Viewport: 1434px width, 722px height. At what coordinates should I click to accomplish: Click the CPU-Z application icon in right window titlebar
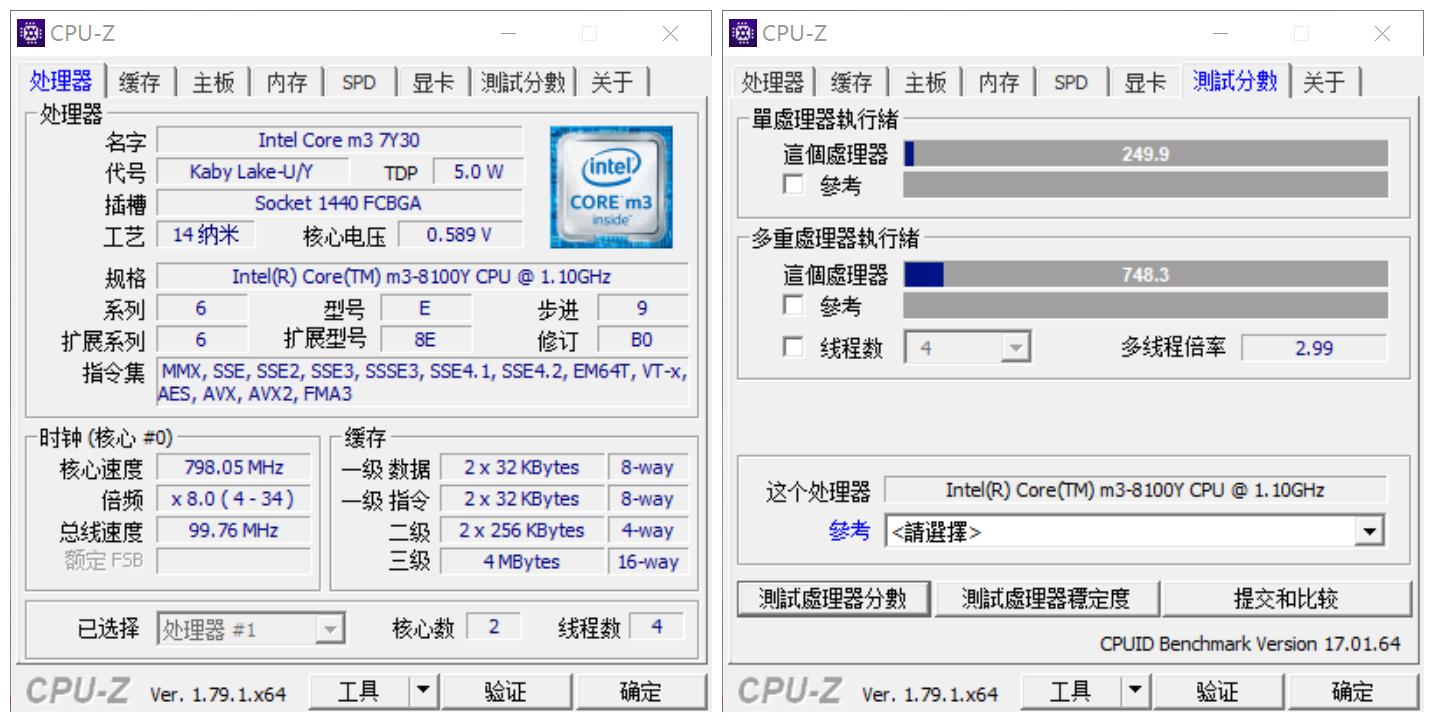[x=741, y=32]
